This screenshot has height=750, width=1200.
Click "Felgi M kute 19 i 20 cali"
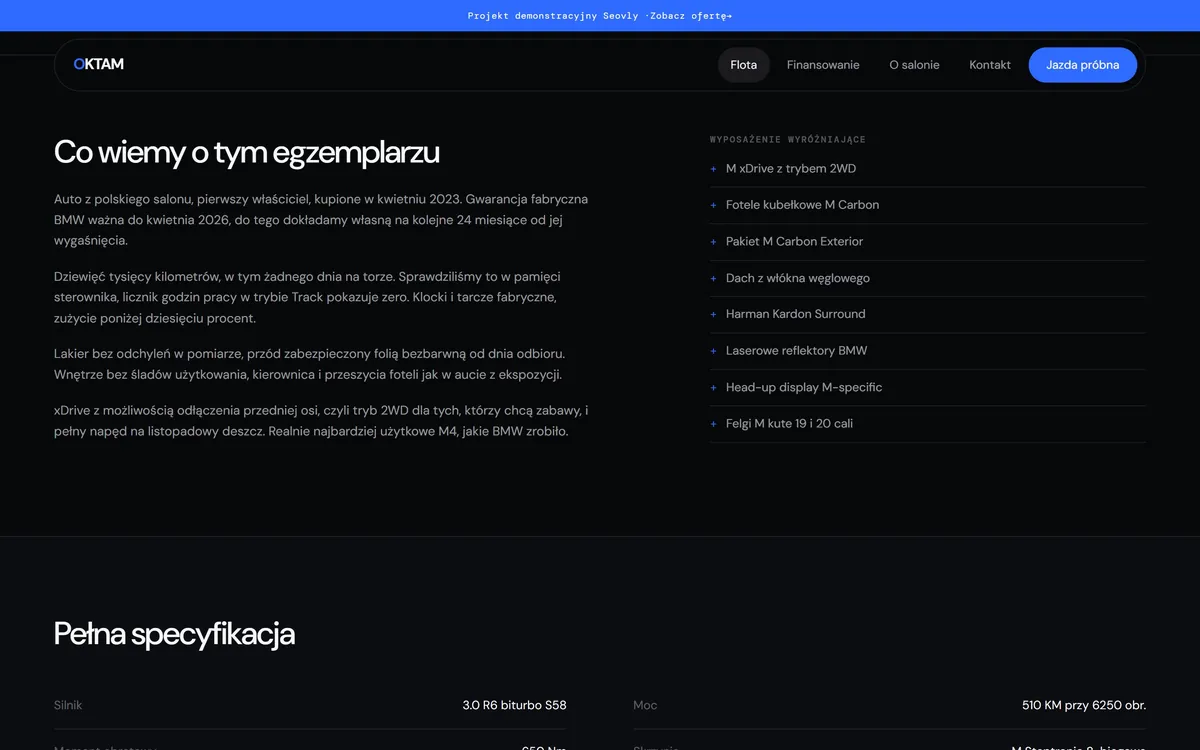pos(928,424)
